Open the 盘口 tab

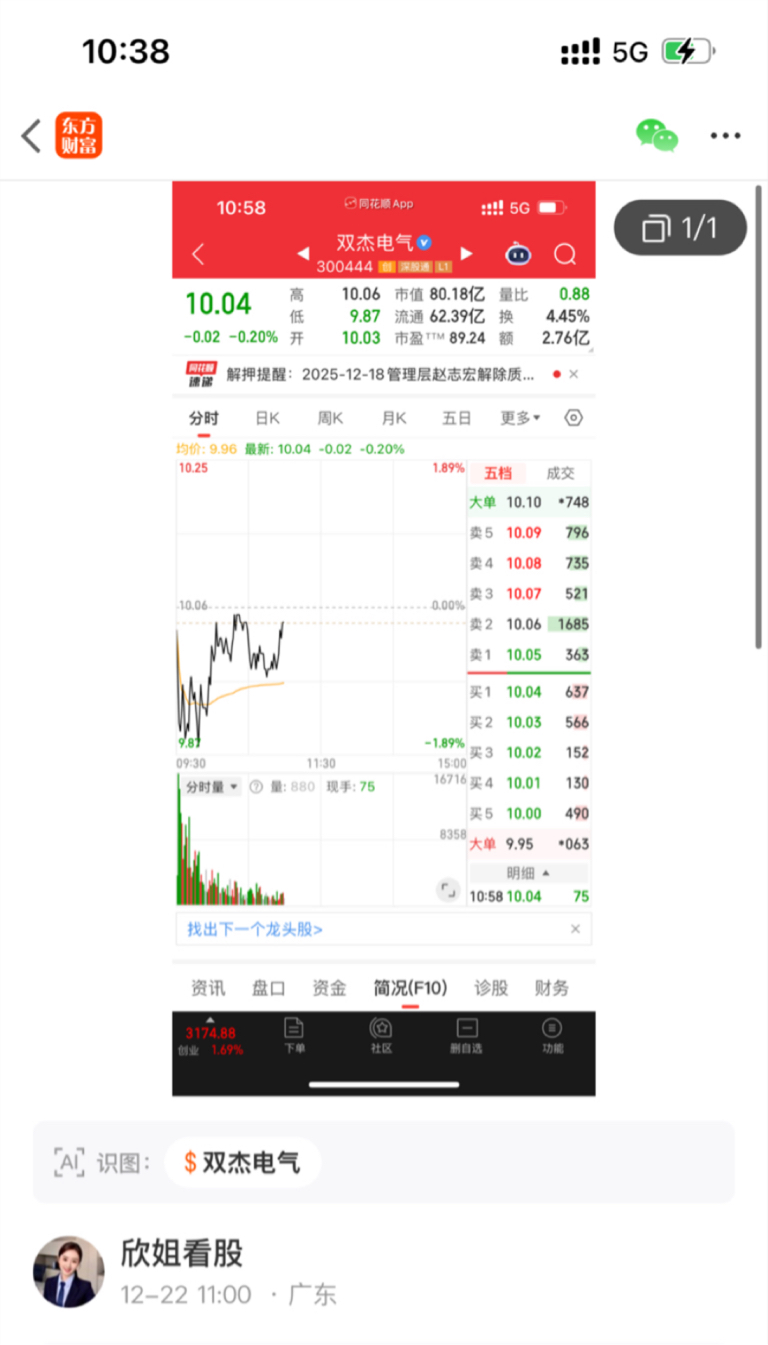point(268,988)
